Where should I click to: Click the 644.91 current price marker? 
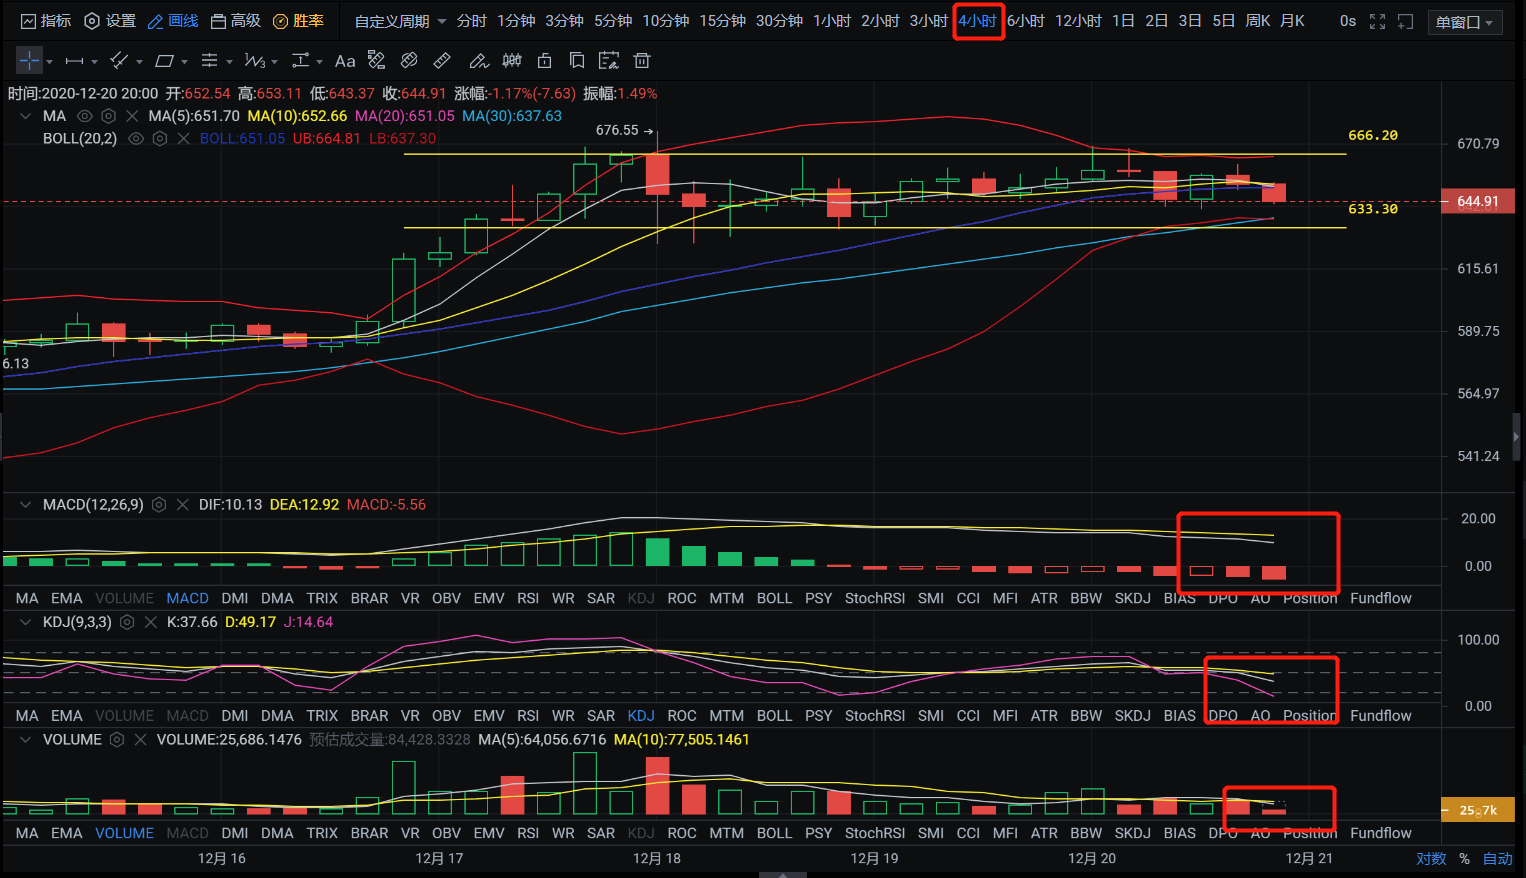[1477, 202]
